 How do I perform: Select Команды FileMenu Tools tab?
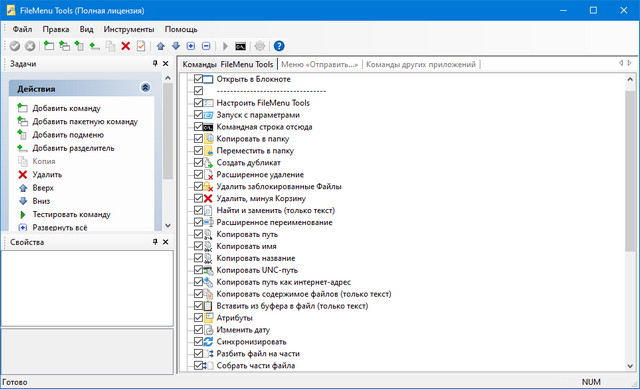point(228,64)
